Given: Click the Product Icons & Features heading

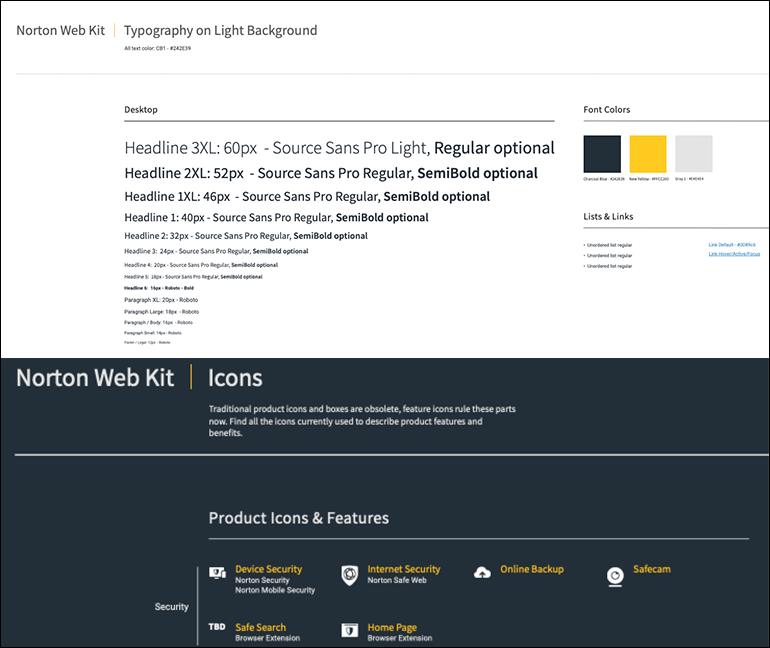Looking at the screenshot, I should click(299, 518).
